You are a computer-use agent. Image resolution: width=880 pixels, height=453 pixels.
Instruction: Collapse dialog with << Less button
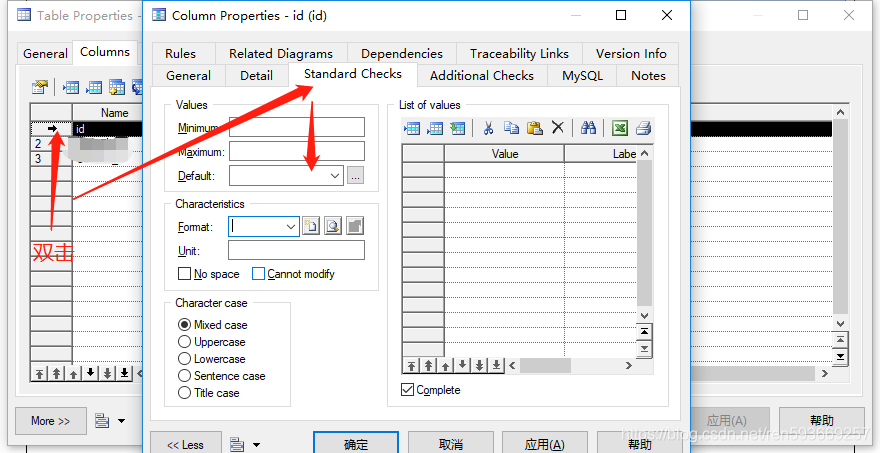coord(185,443)
